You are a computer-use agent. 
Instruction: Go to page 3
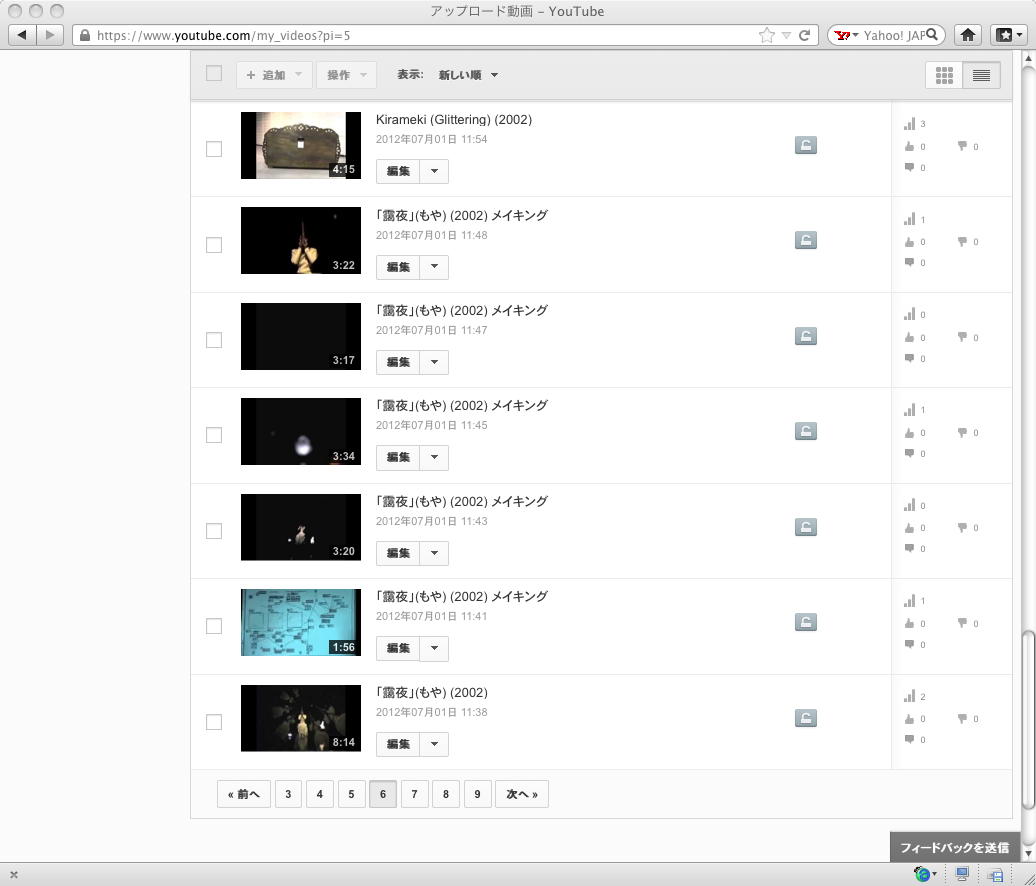(x=288, y=794)
